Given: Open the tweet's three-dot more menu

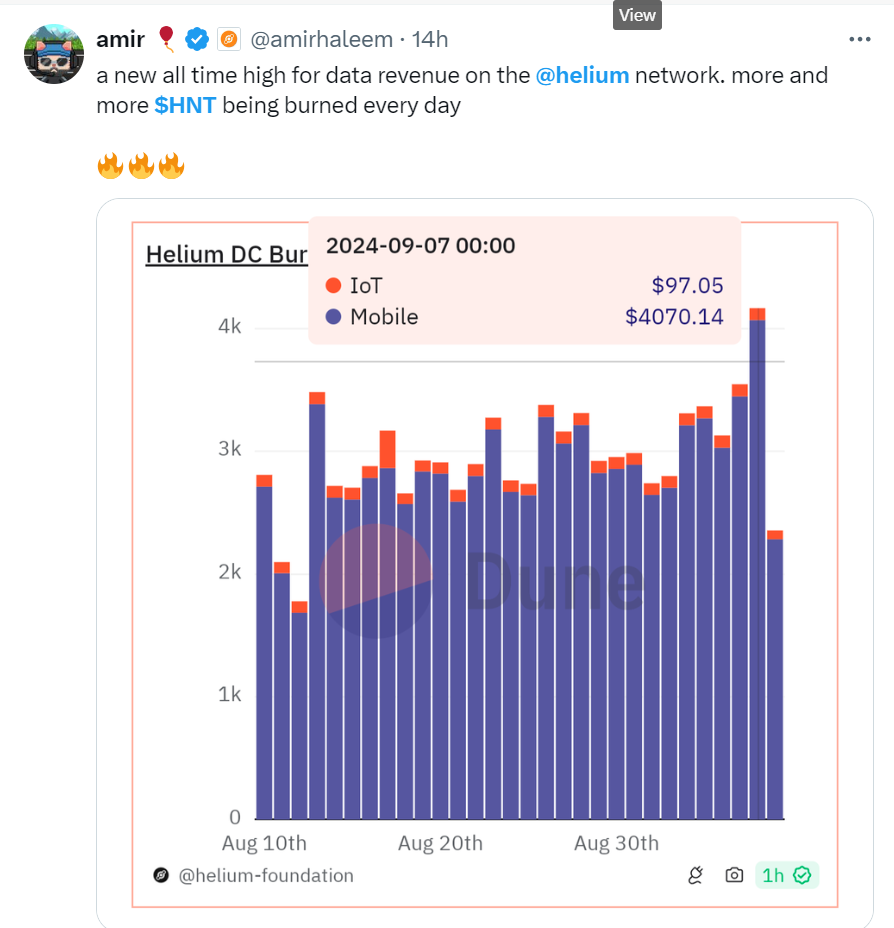Looking at the screenshot, I should coord(859,39).
